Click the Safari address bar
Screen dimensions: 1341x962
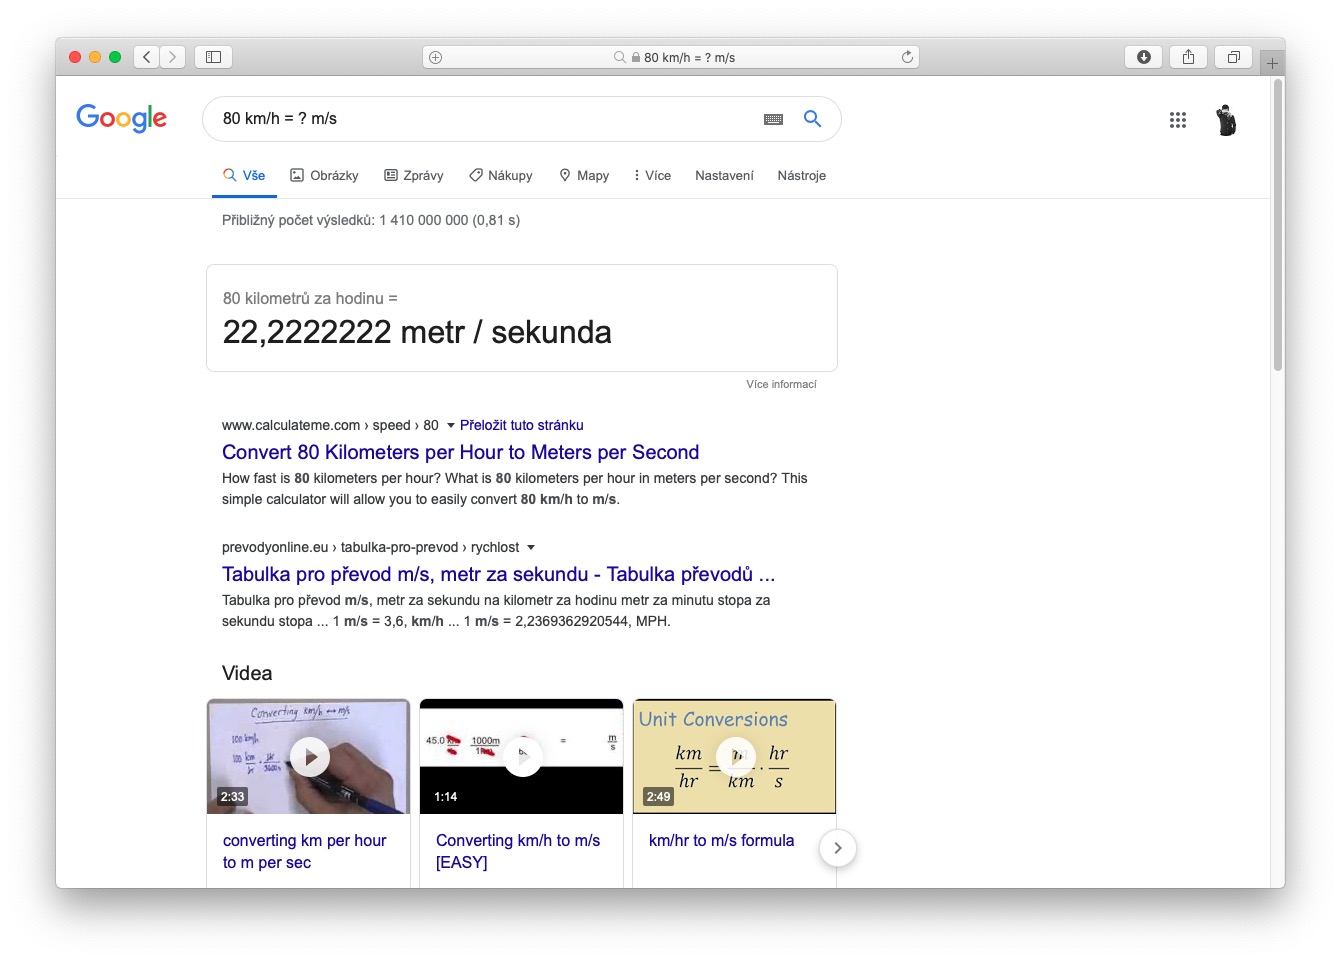[x=671, y=58]
